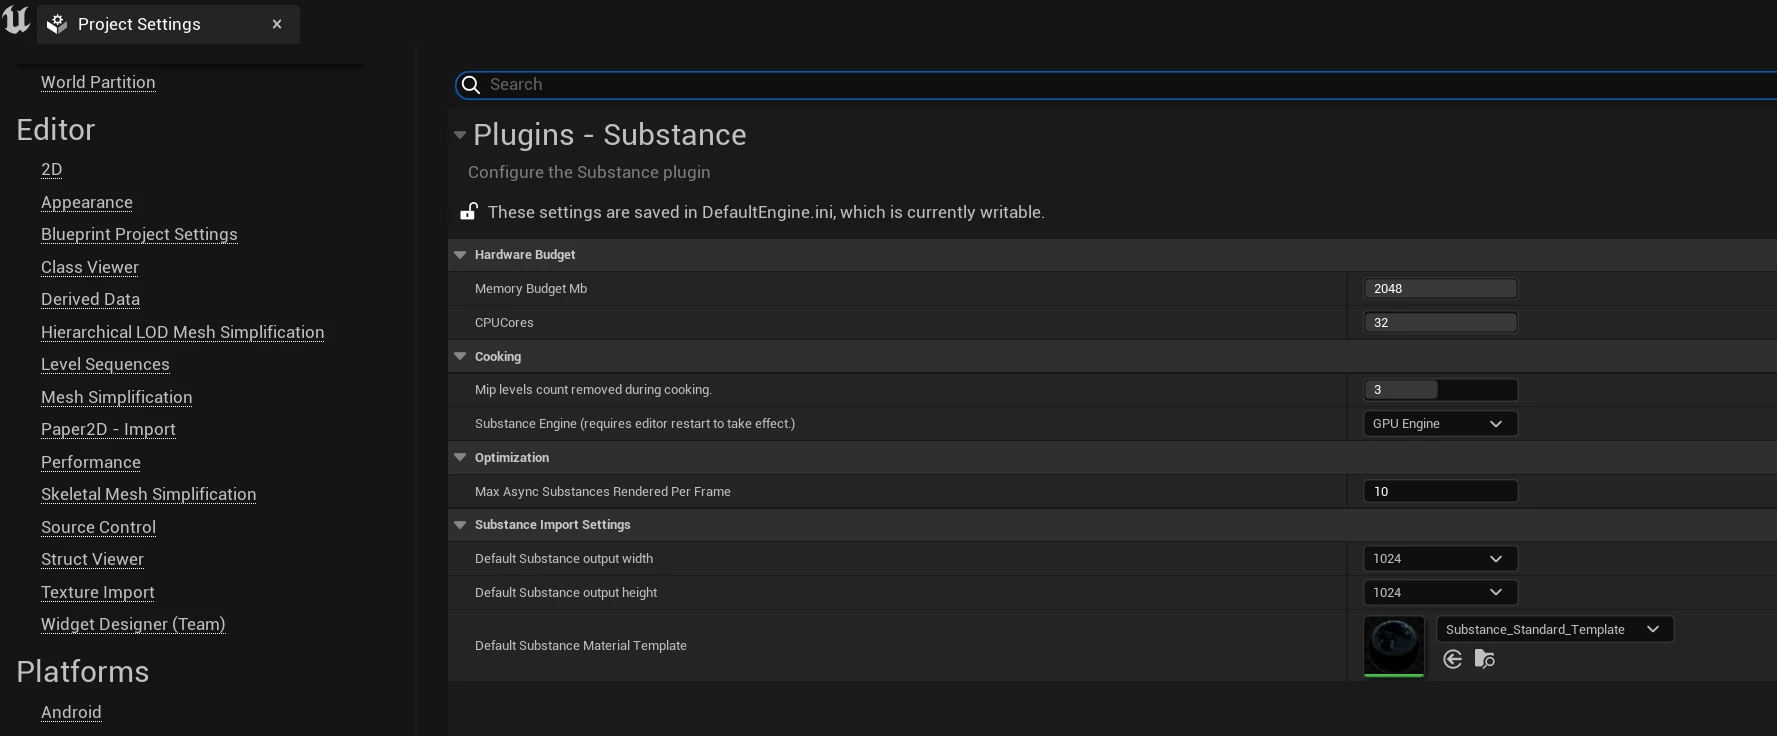Open Blueprint Project Settings

click(139, 234)
